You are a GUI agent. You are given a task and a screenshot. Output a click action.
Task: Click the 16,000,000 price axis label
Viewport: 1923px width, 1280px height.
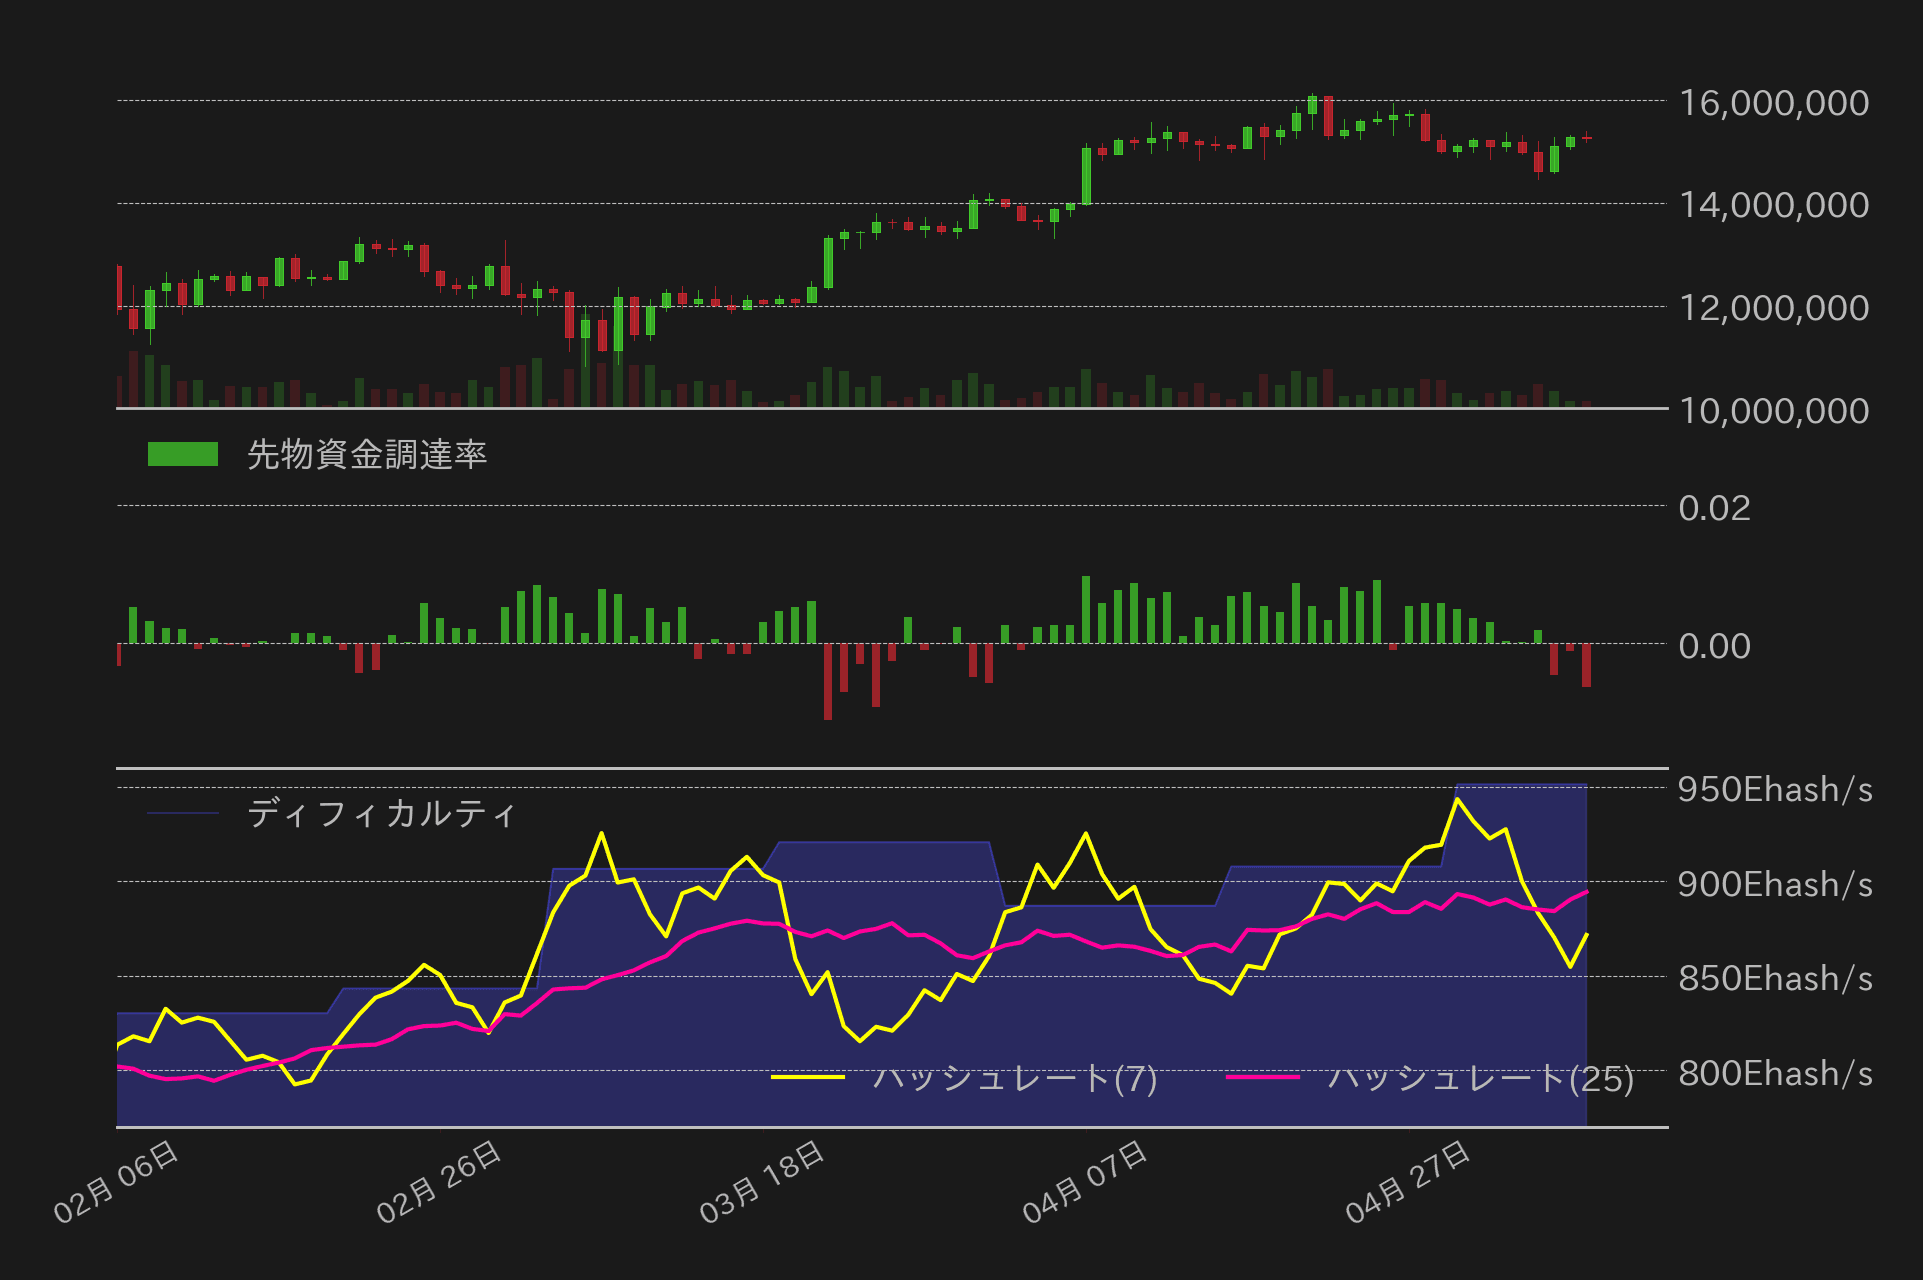1773,103
